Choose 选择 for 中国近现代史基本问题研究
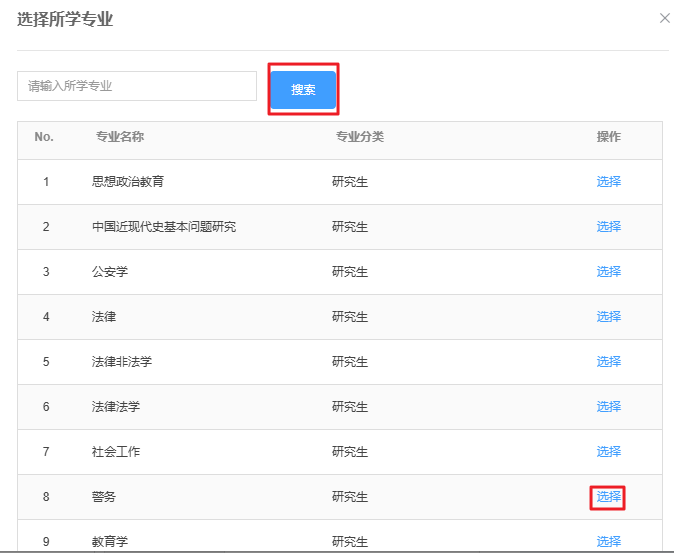Image resolution: width=674 pixels, height=553 pixels. (x=609, y=226)
